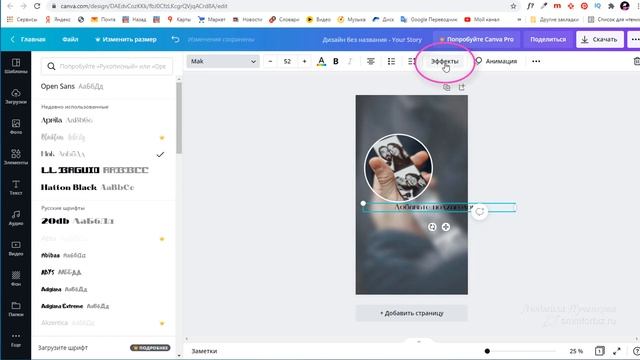640x360 pixels.
Task: Click Add page button below canvas
Action: 411,313
